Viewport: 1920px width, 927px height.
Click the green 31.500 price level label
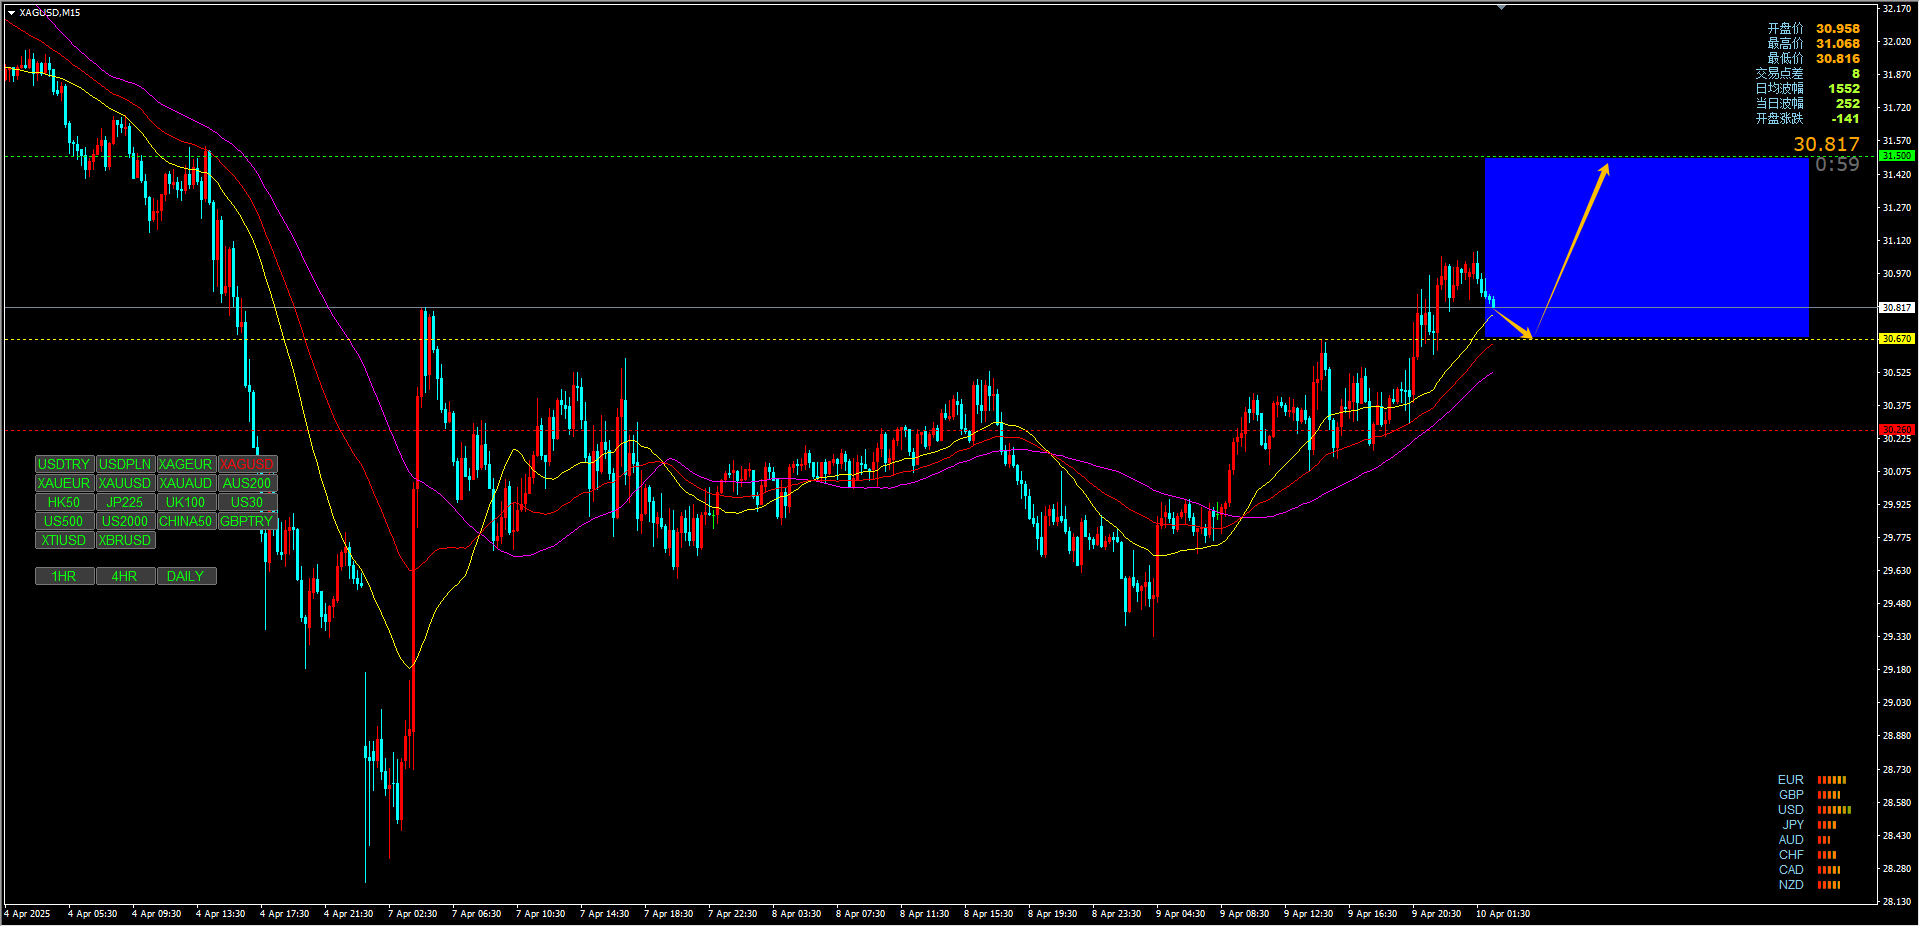coord(1896,156)
